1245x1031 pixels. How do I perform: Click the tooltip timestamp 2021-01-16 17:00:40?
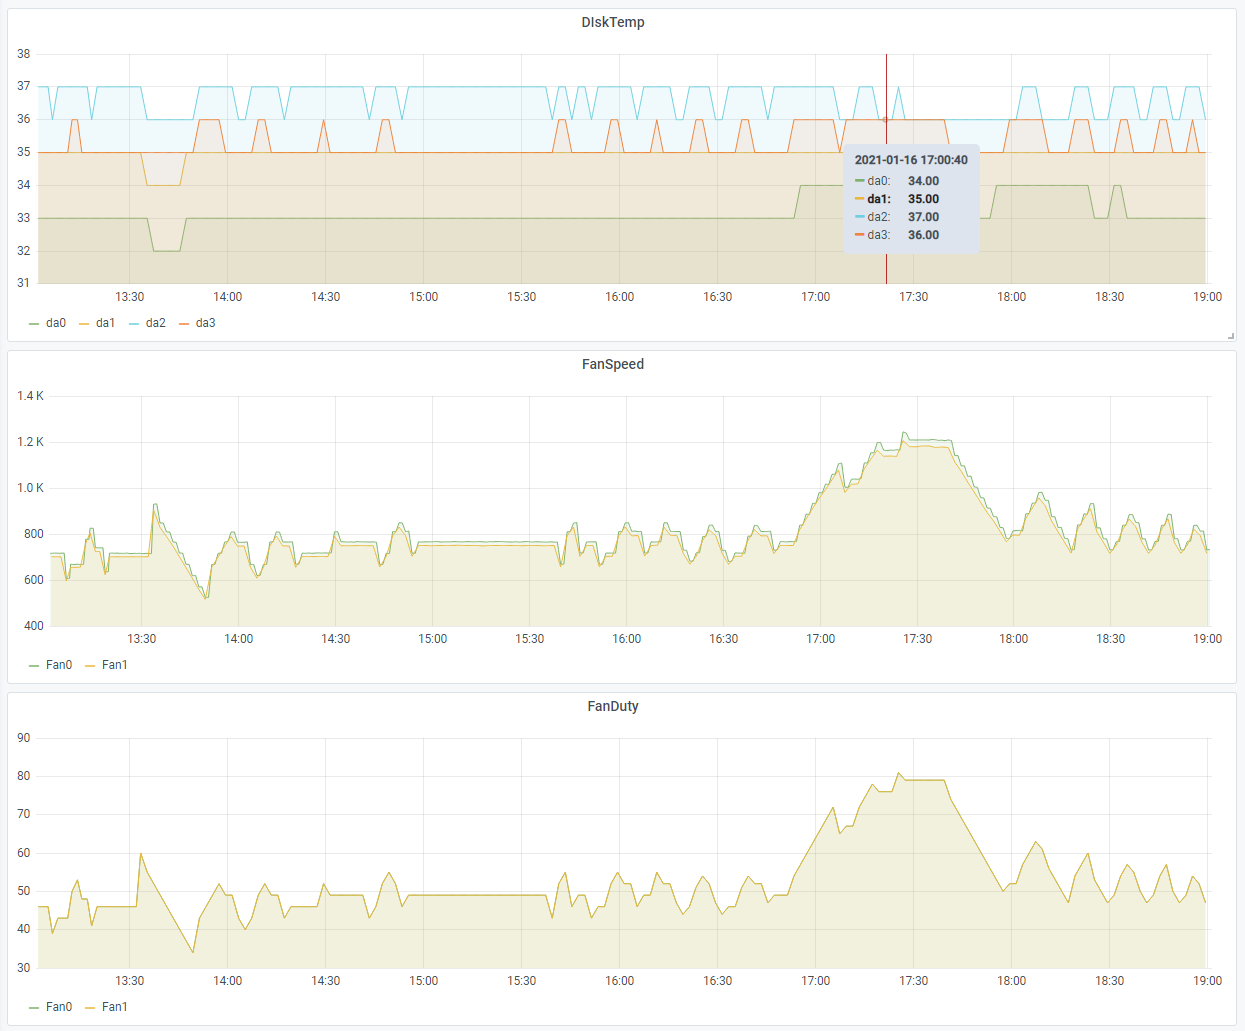pos(911,160)
